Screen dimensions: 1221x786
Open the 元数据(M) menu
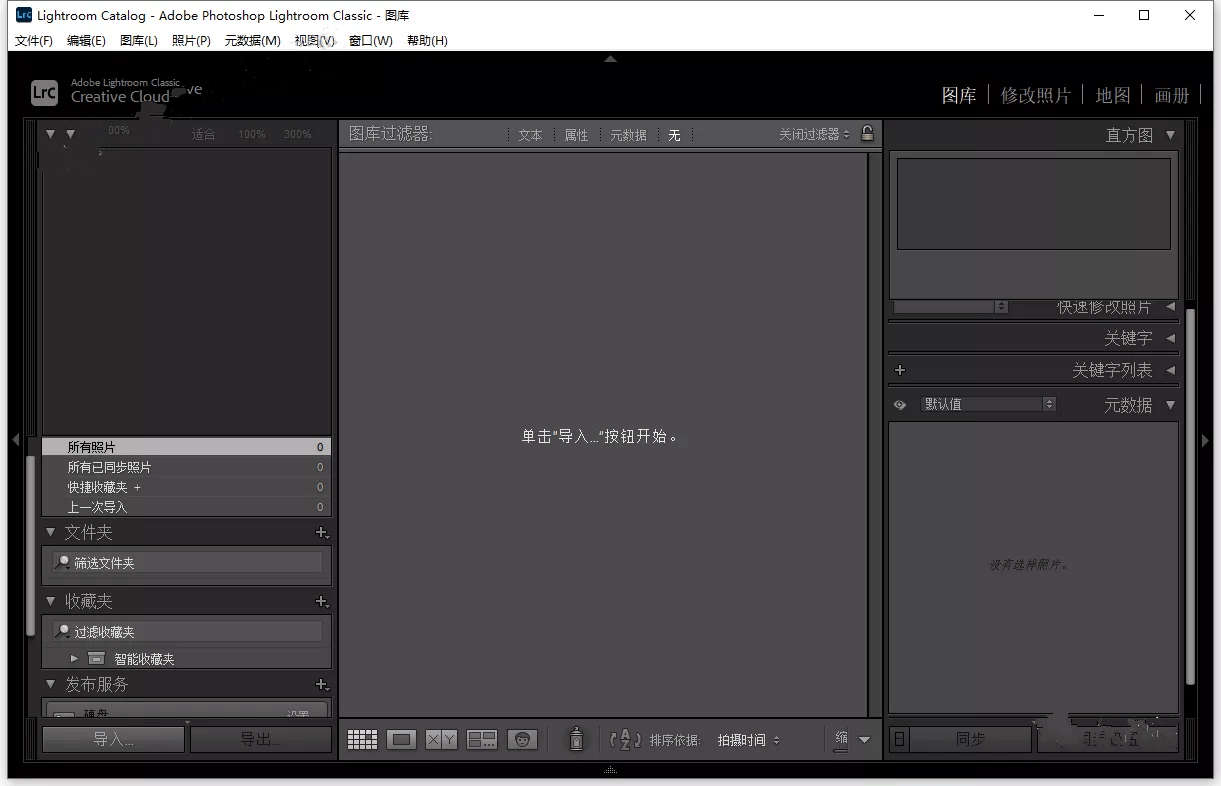(x=253, y=41)
